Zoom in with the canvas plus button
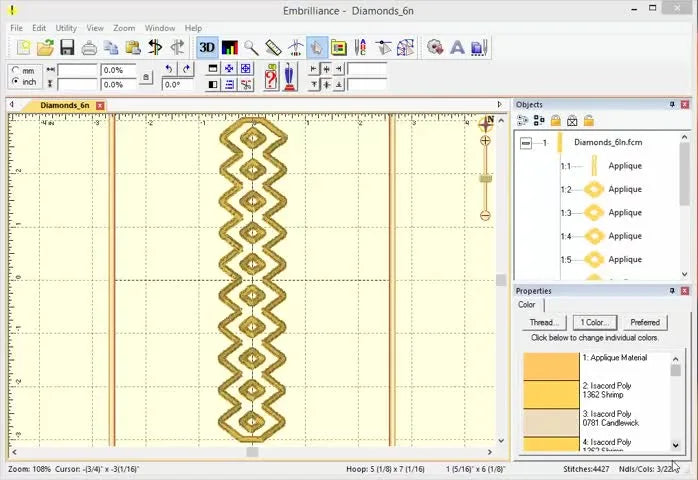Viewport: 698px width, 480px height. pyautogui.click(x=485, y=141)
